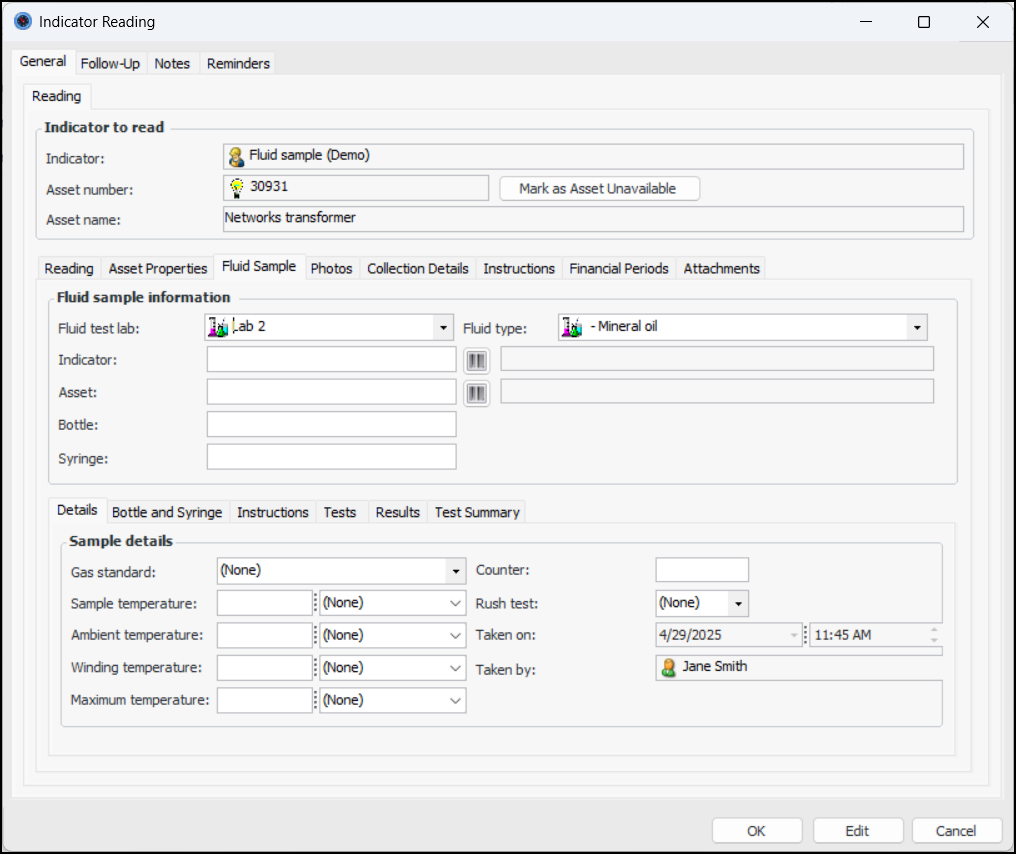Expand the Gas standard dropdown
1016x854 pixels.
[456, 572]
